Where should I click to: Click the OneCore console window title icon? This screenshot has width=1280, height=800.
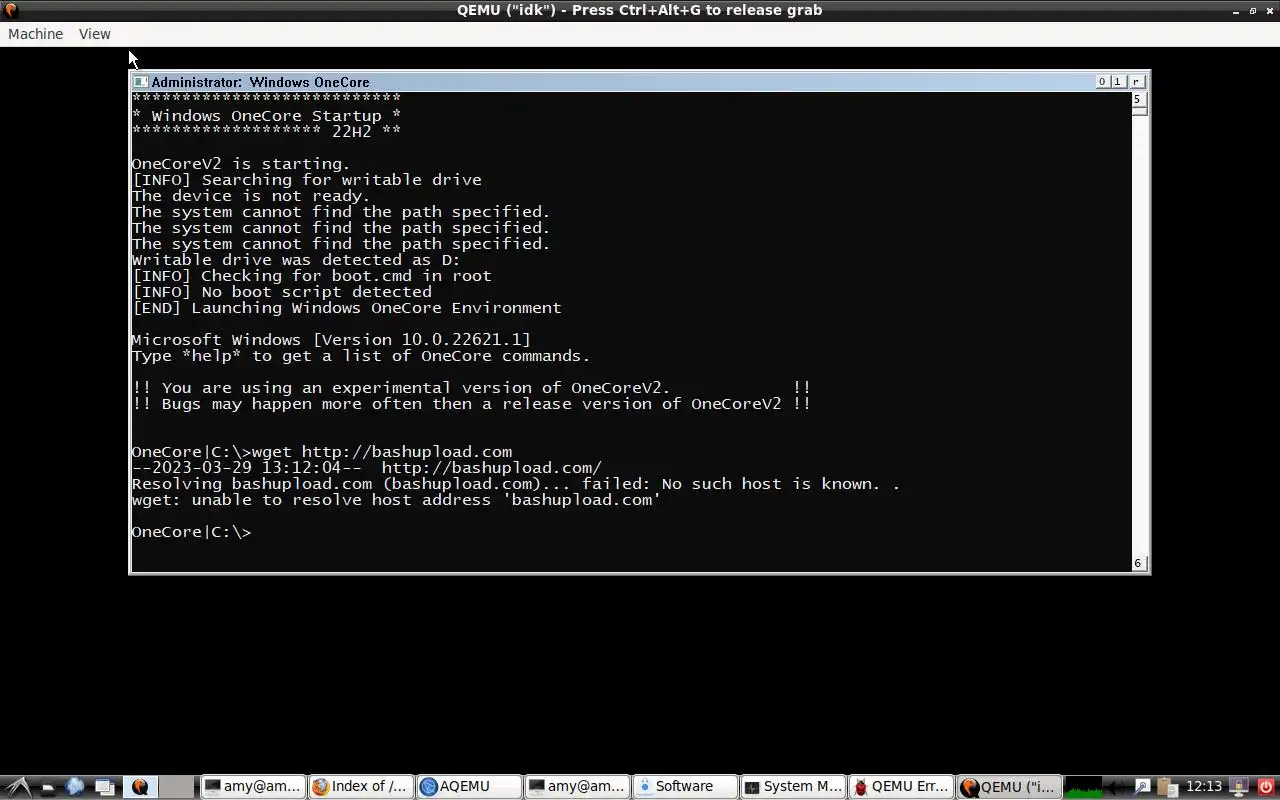coord(141,82)
